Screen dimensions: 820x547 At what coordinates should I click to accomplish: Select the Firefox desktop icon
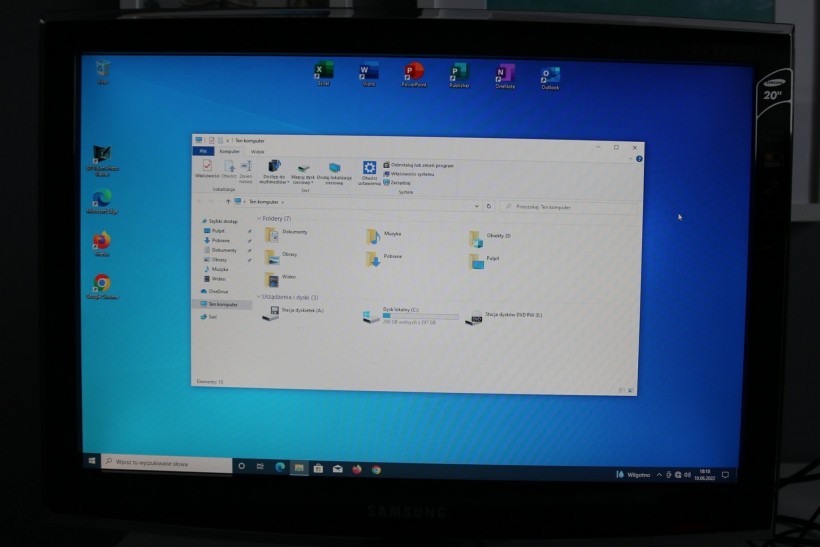(101, 243)
